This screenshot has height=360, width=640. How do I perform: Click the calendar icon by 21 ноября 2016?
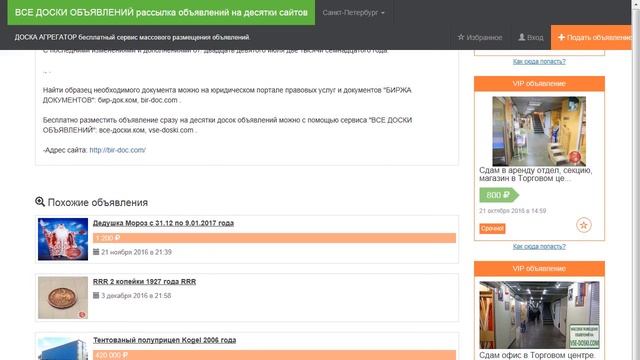pyautogui.click(x=96, y=252)
